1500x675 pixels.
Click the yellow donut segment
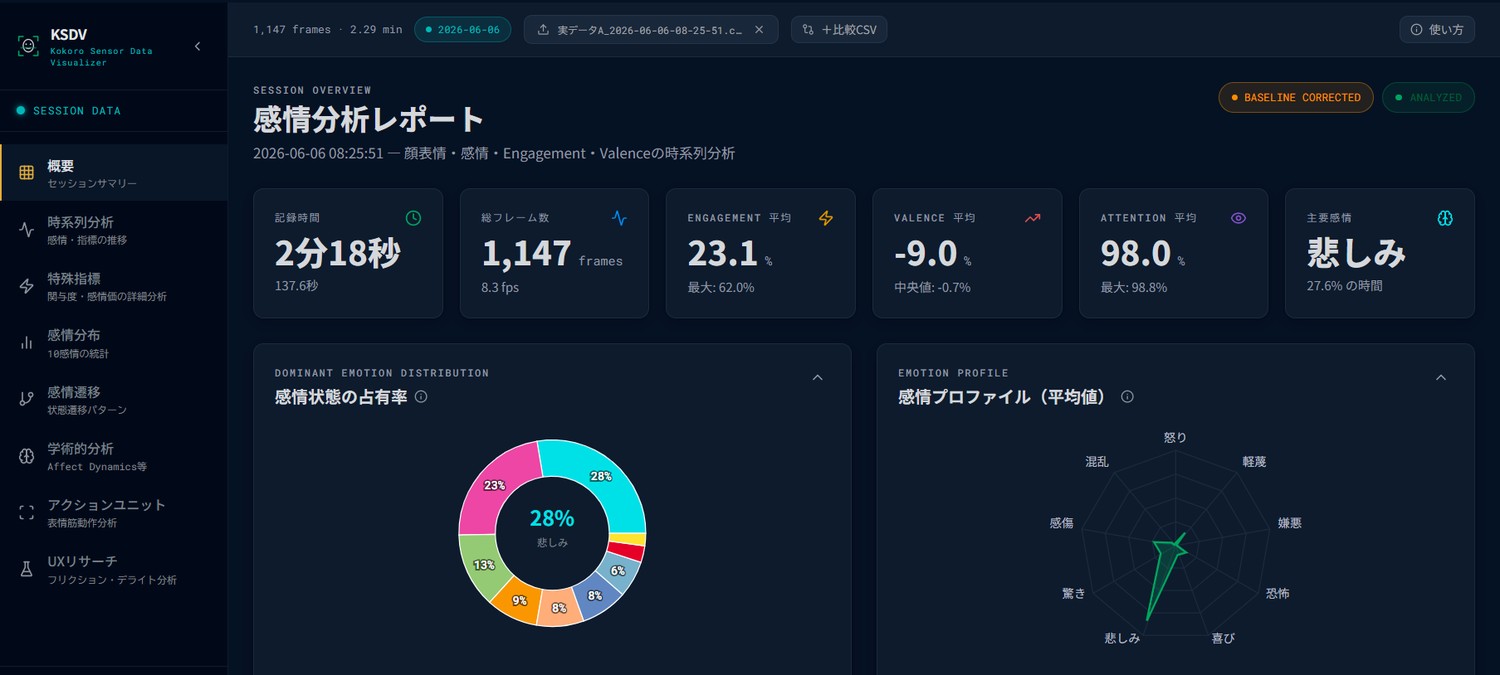[x=630, y=539]
